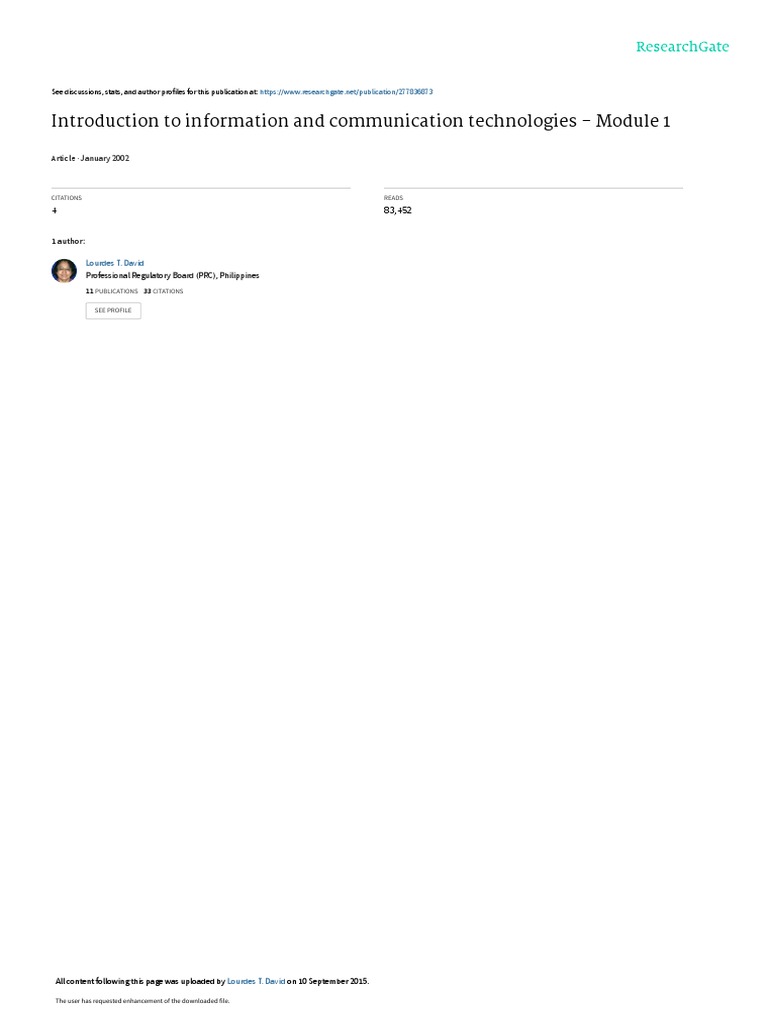Click the SEE PROFILE button
768x1024 pixels.
point(114,311)
